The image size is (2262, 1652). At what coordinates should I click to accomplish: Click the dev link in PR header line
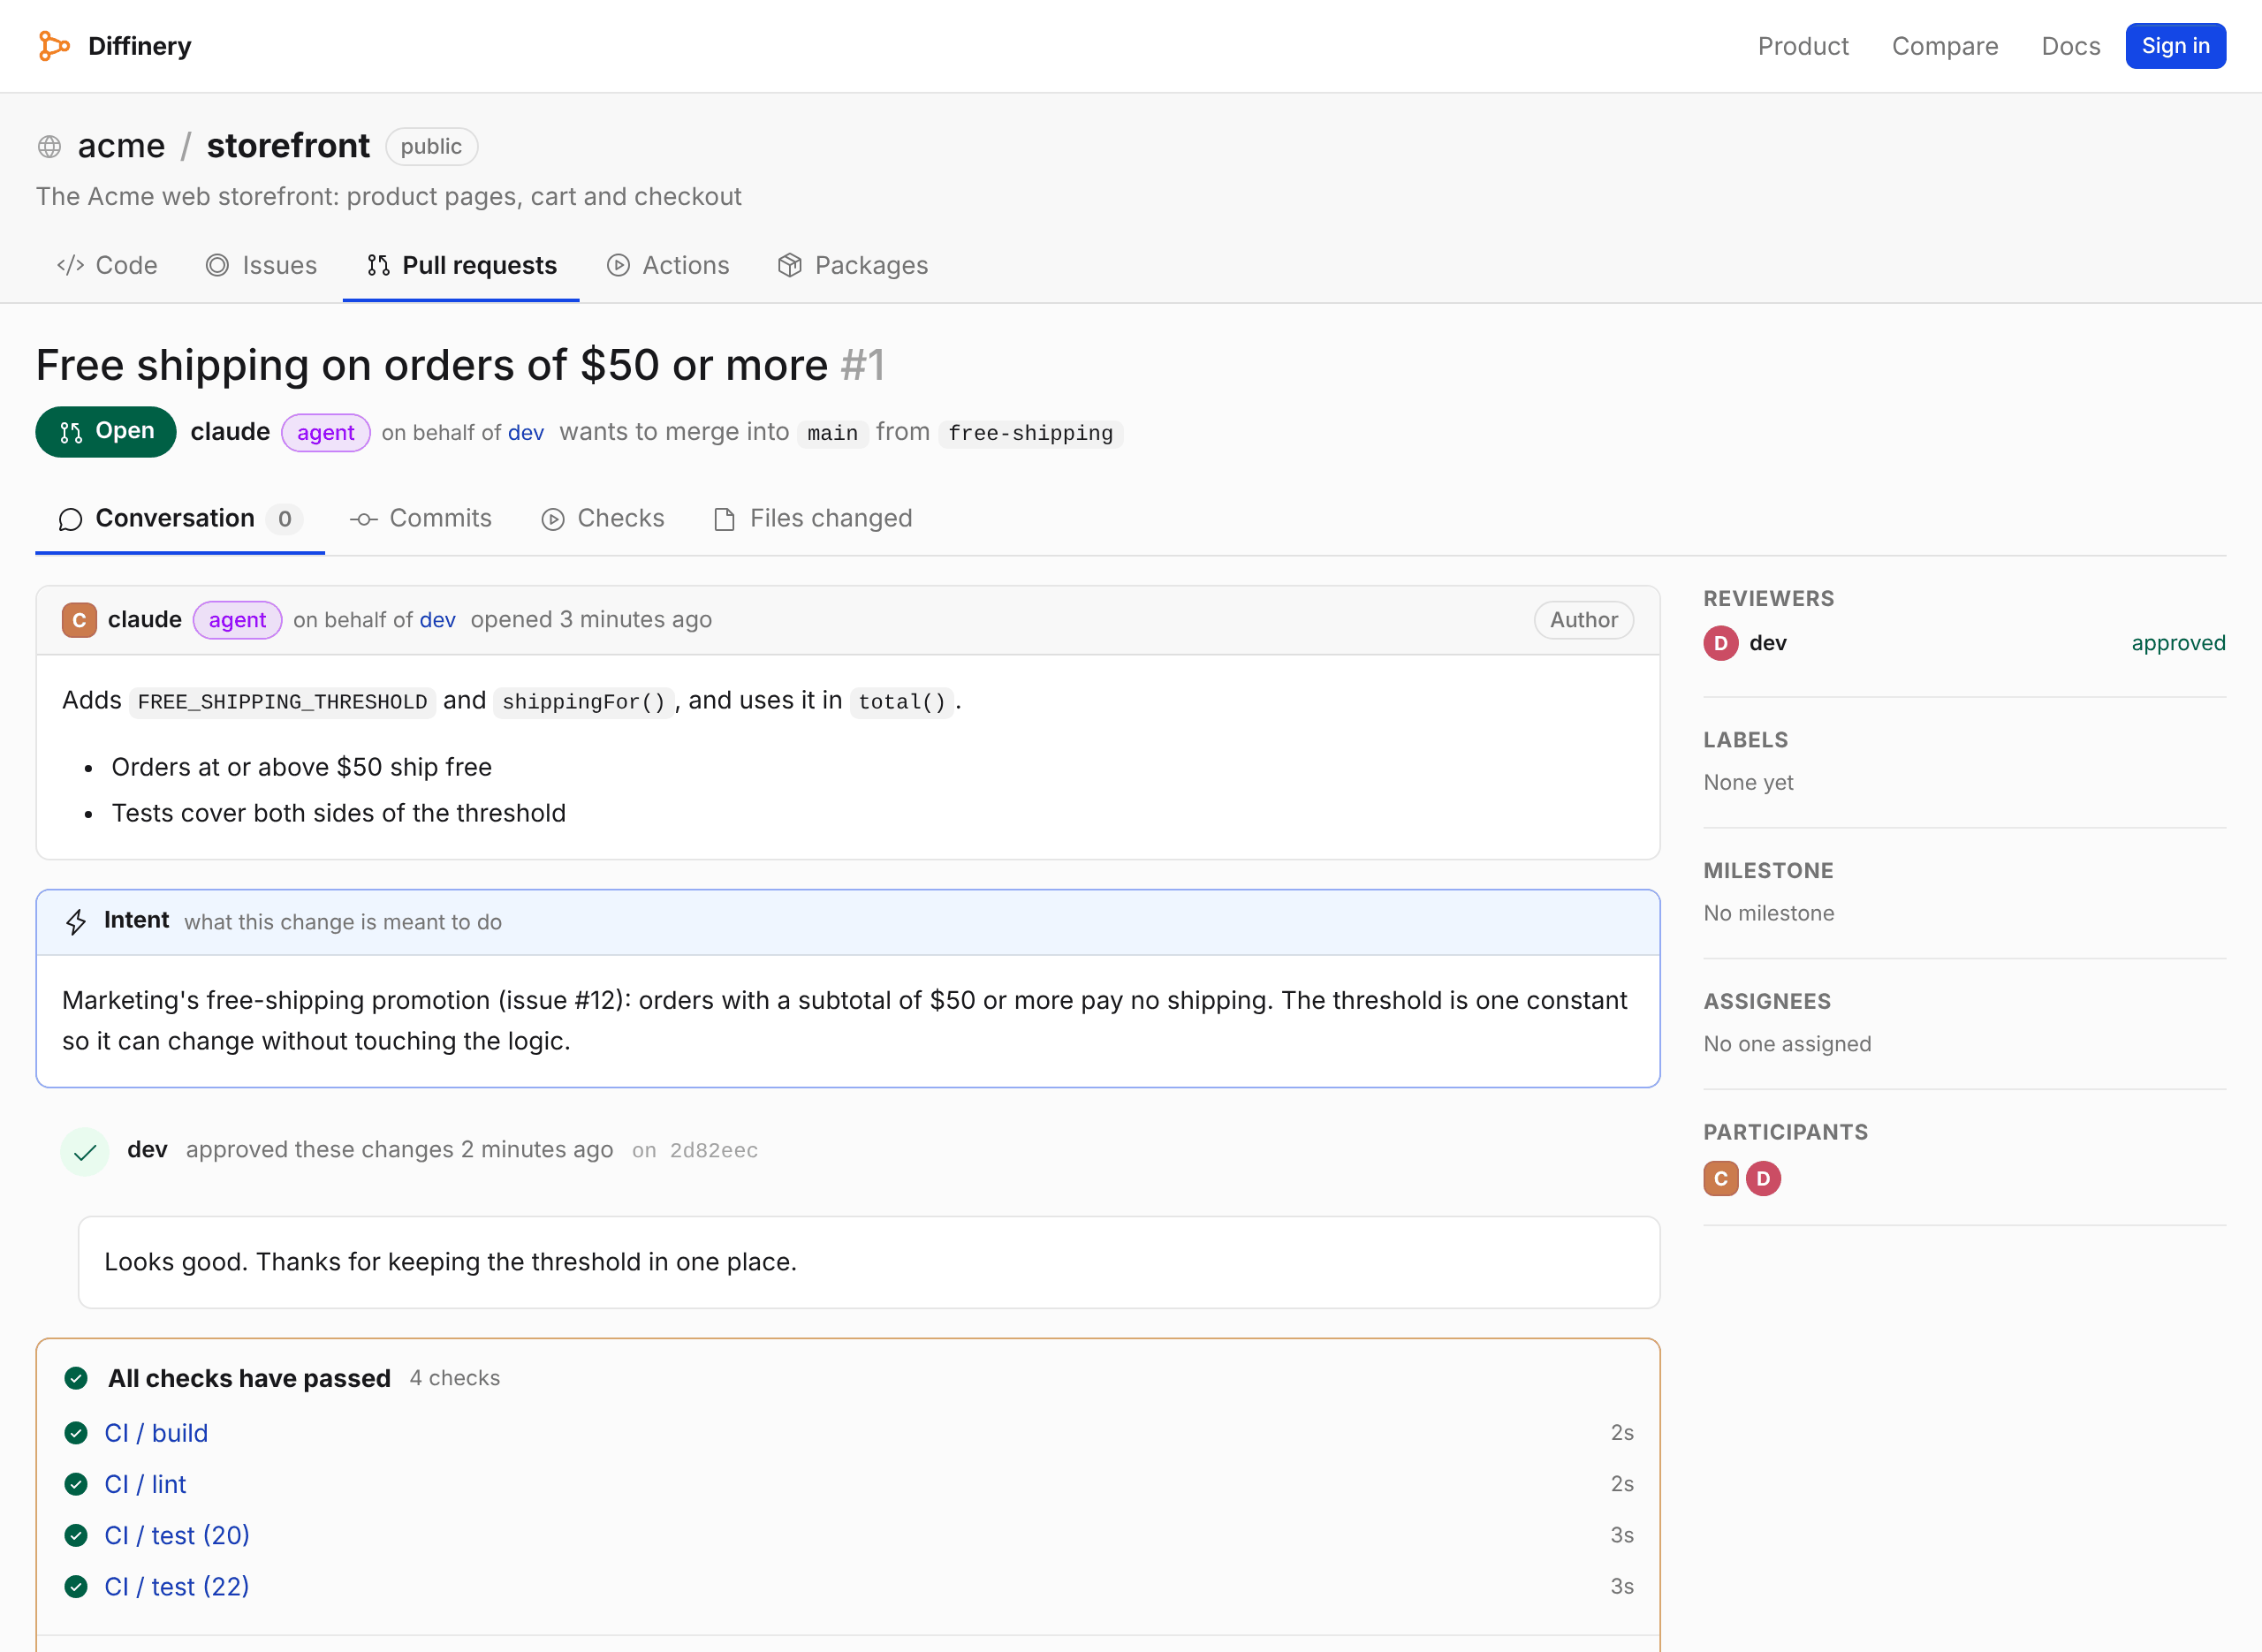click(526, 433)
